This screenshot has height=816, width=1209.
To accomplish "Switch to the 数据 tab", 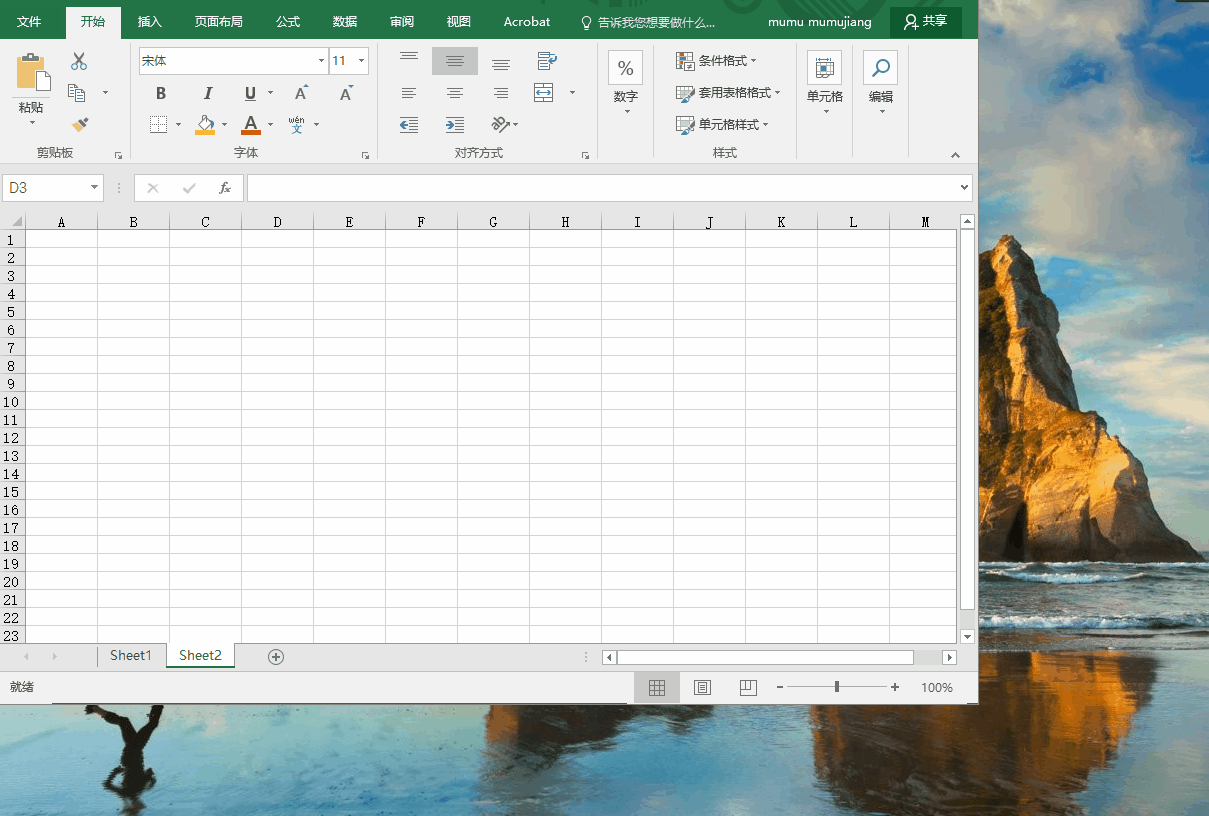I will 345,22.
